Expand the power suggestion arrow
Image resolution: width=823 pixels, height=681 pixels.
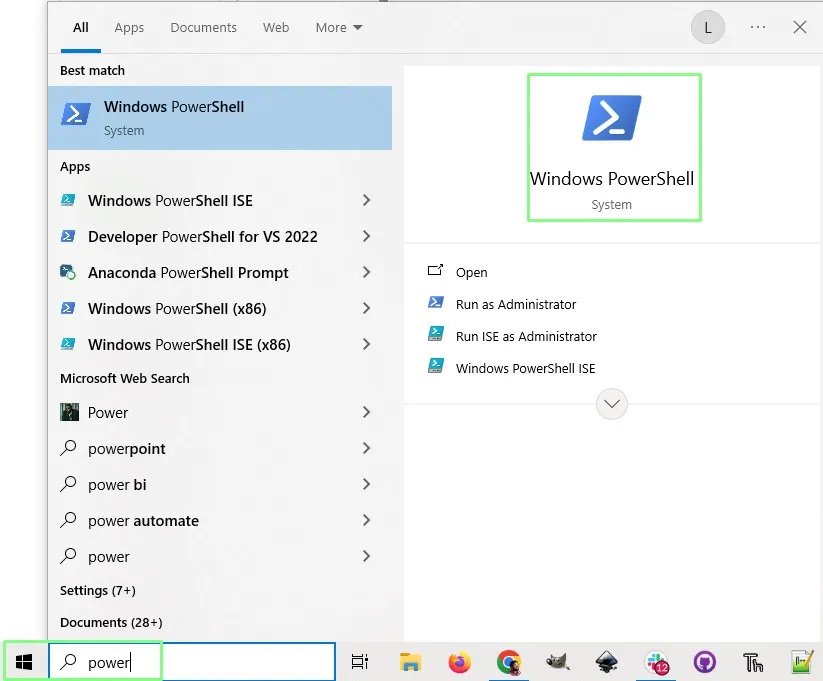click(366, 557)
